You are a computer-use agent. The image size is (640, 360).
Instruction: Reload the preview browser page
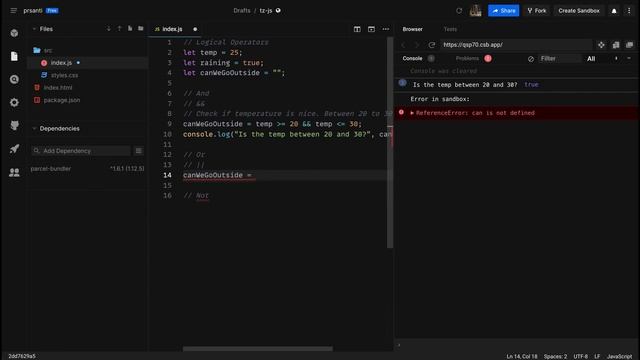click(x=431, y=45)
